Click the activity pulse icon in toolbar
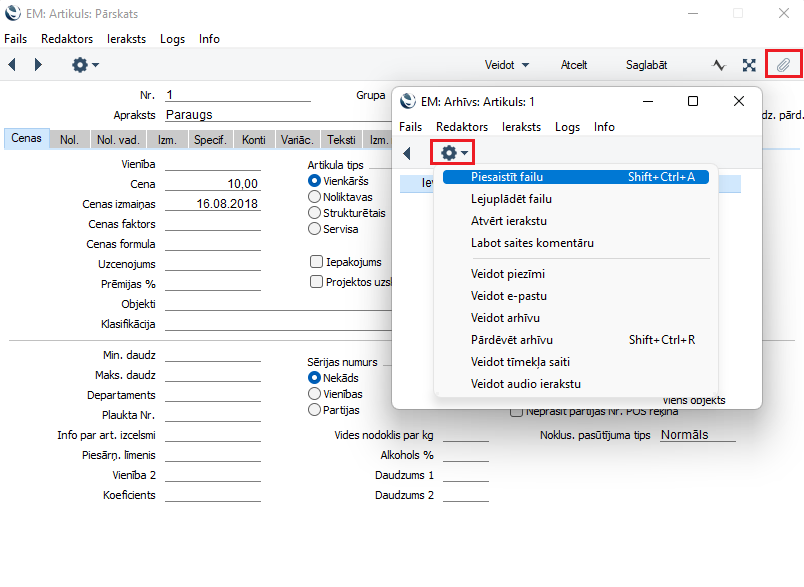The width and height of the screenshot is (804, 587). click(x=718, y=65)
